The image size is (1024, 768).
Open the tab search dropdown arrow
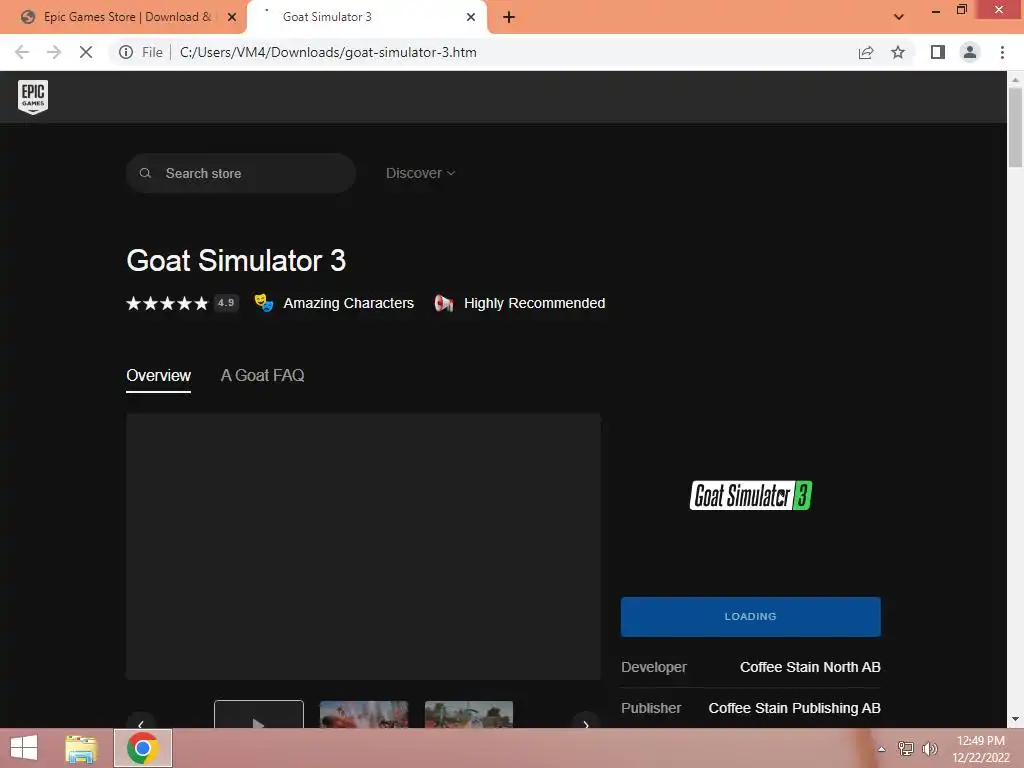899,17
